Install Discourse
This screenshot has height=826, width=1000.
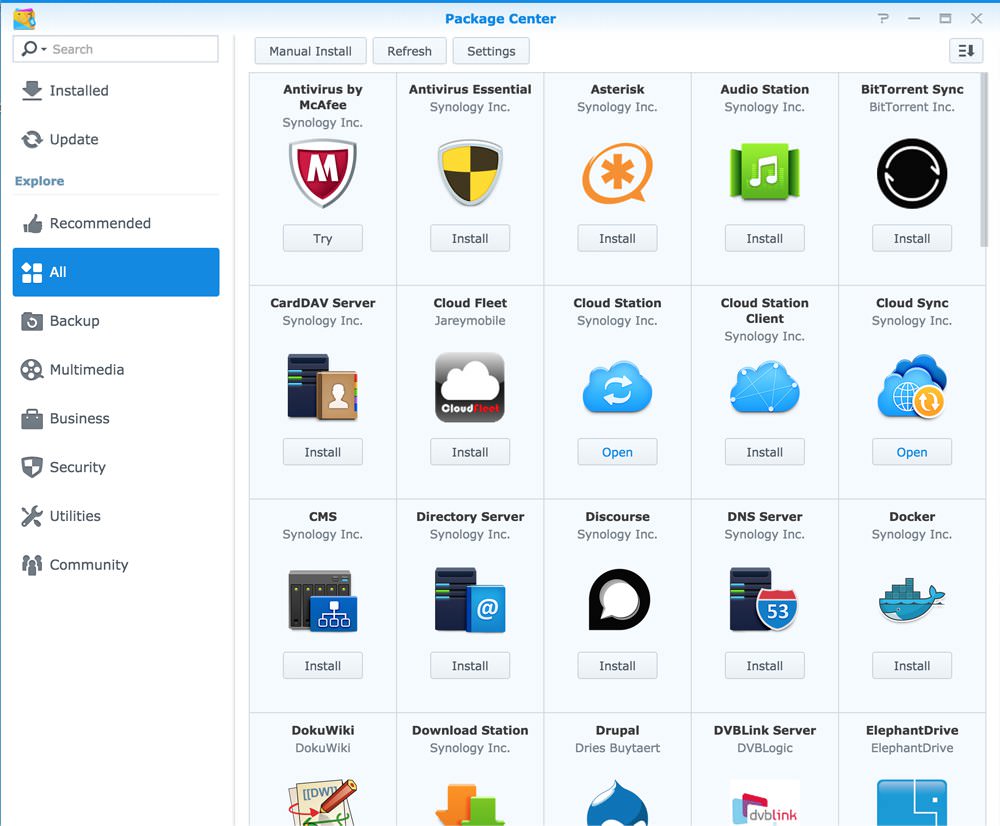tap(617, 666)
